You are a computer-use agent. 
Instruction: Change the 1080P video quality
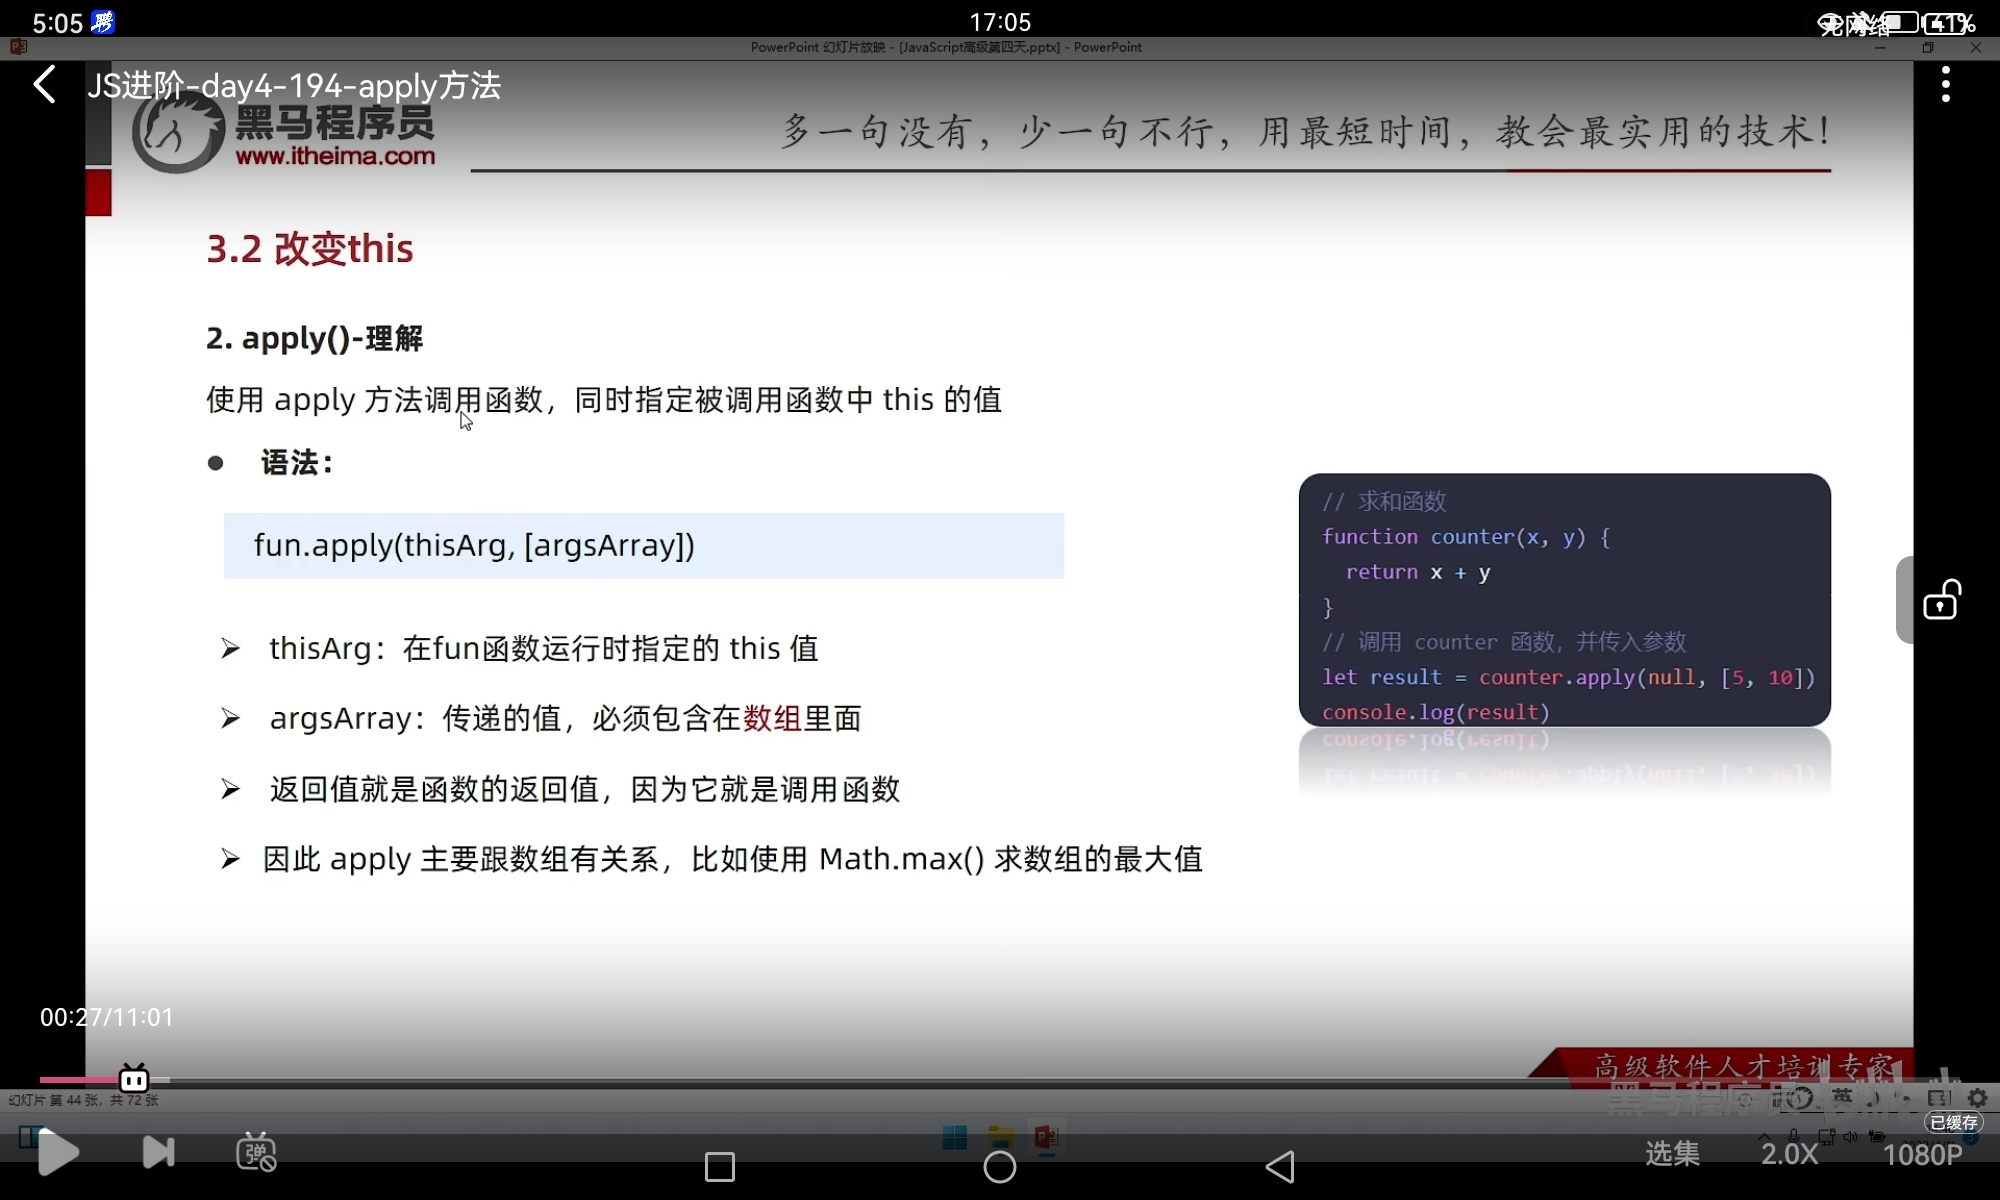click(1922, 1154)
